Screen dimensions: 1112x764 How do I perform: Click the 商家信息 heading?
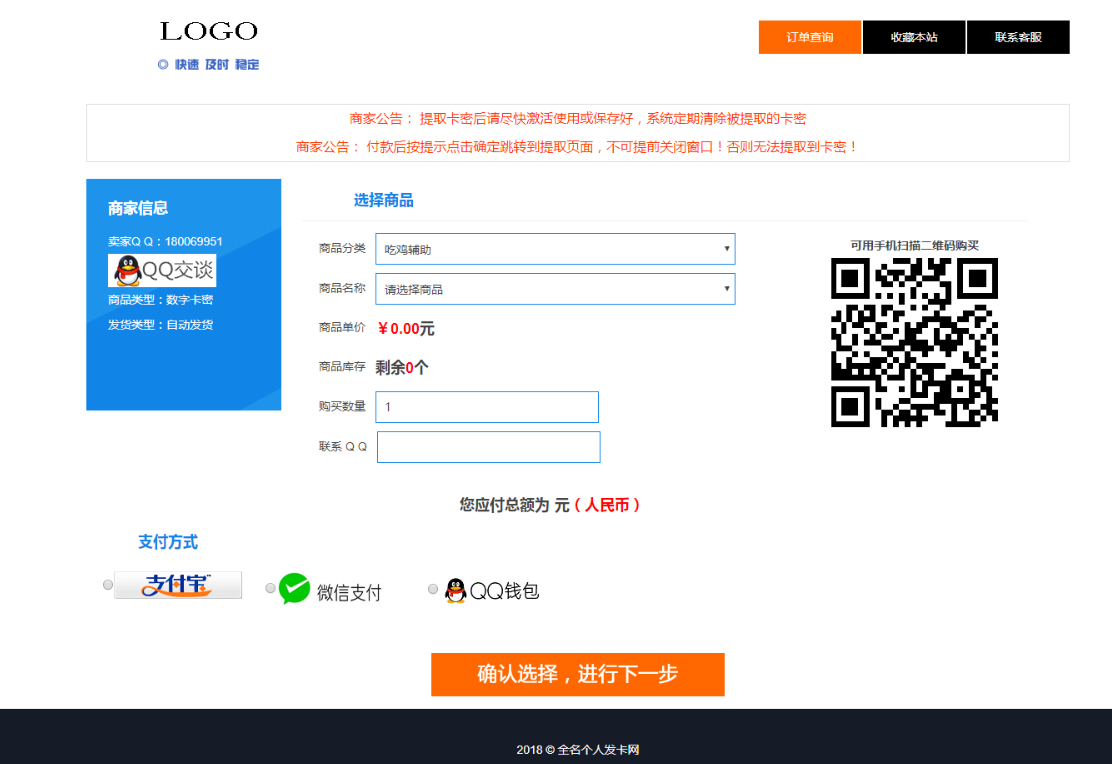(x=138, y=209)
